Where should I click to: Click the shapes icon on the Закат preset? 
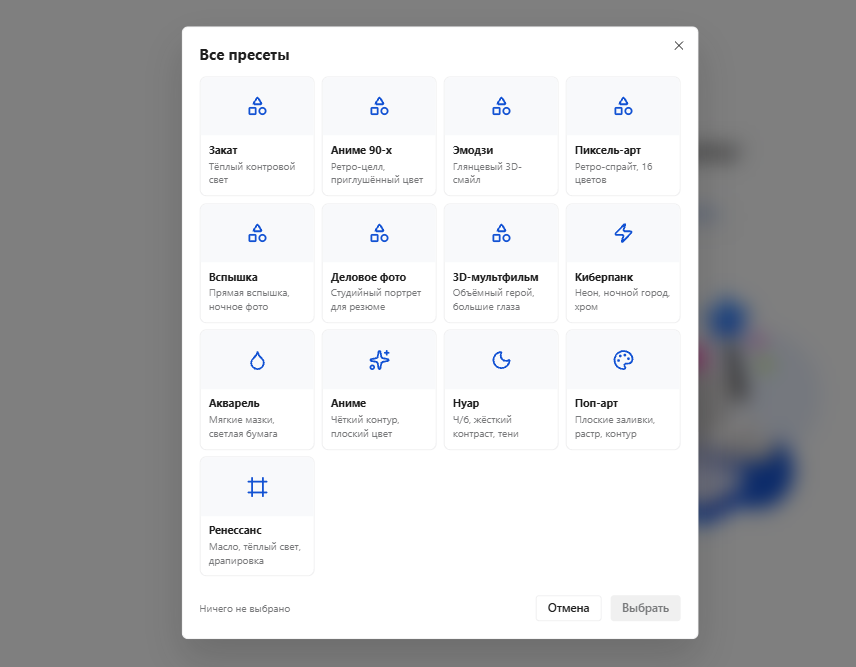pos(257,106)
